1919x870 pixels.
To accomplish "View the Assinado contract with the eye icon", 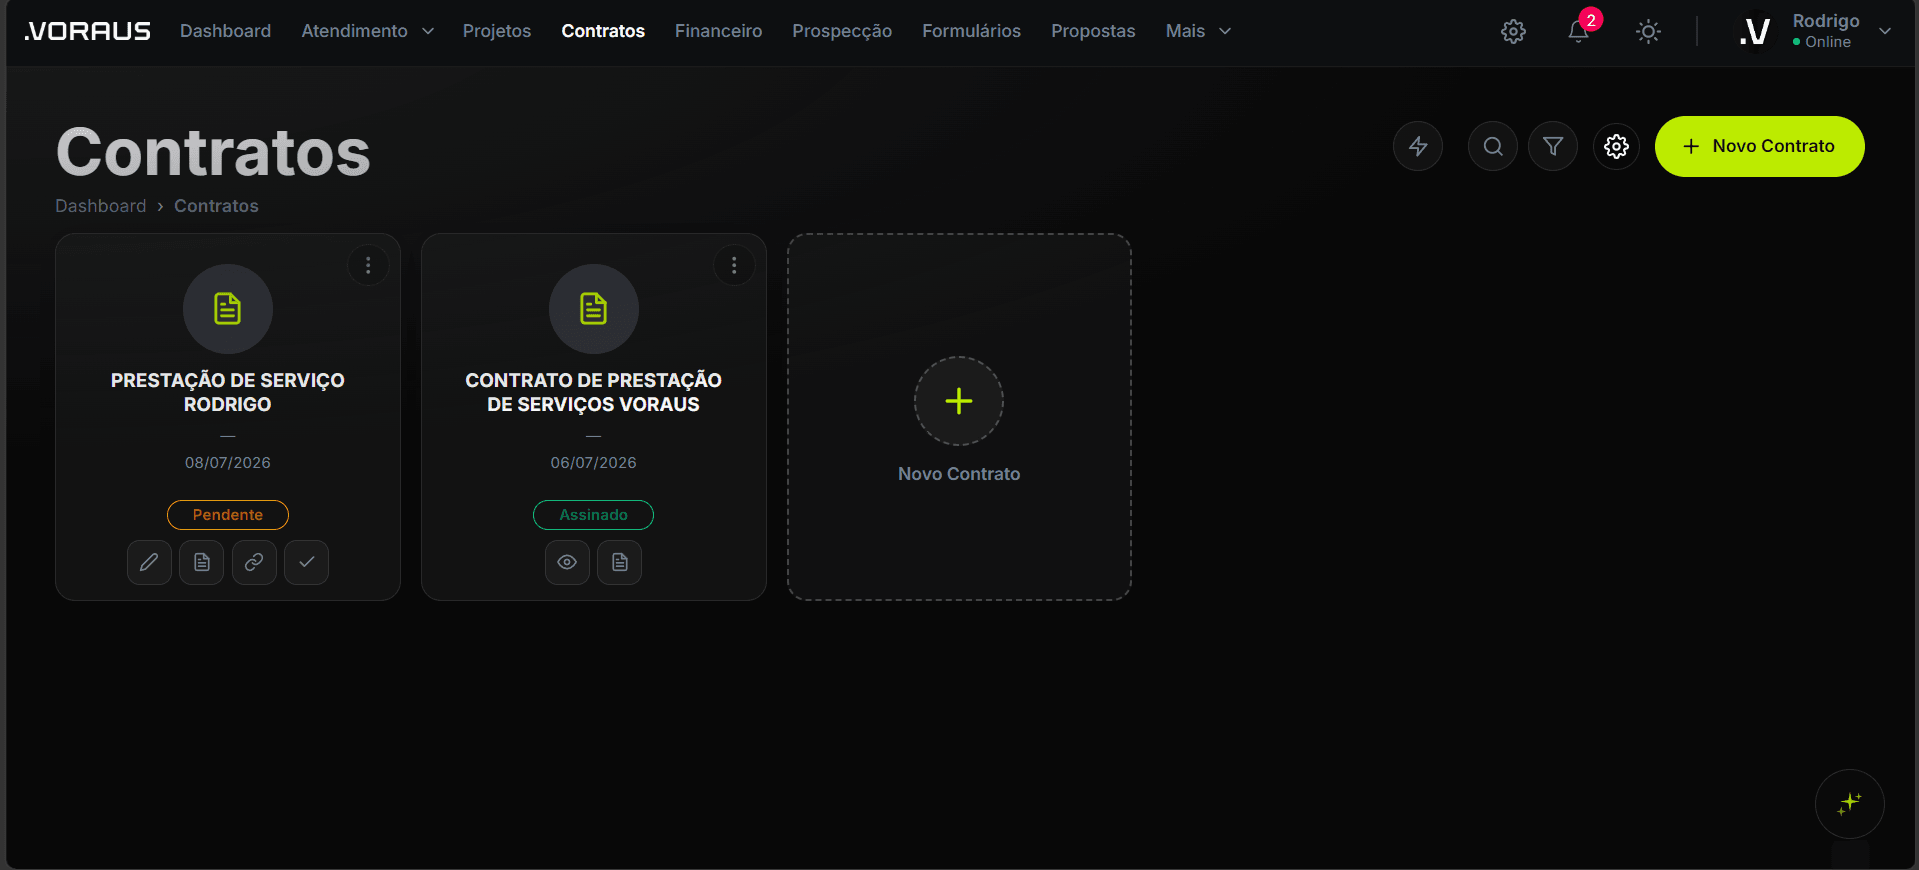I will coord(567,562).
